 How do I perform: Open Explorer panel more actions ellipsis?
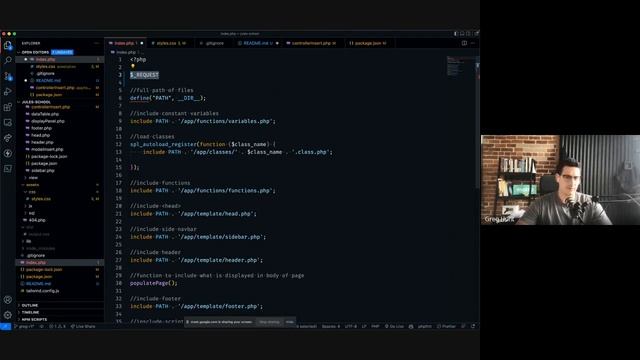pyautogui.click(x=97, y=43)
